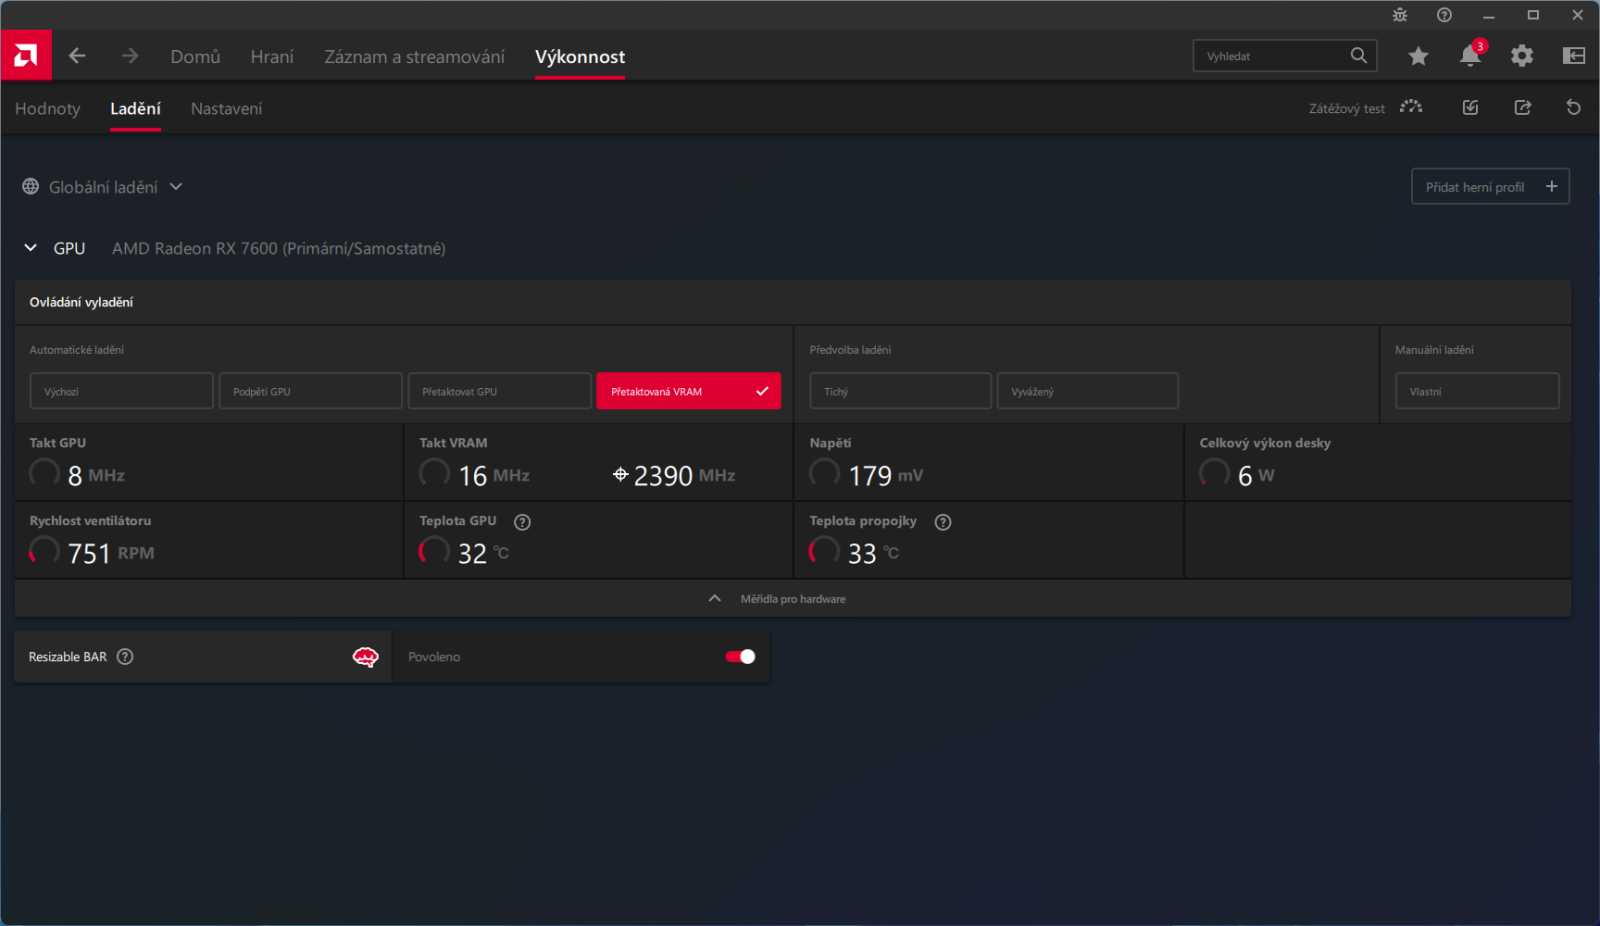
Task: Click the Zátěžový test label
Action: pyautogui.click(x=1347, y=109)
